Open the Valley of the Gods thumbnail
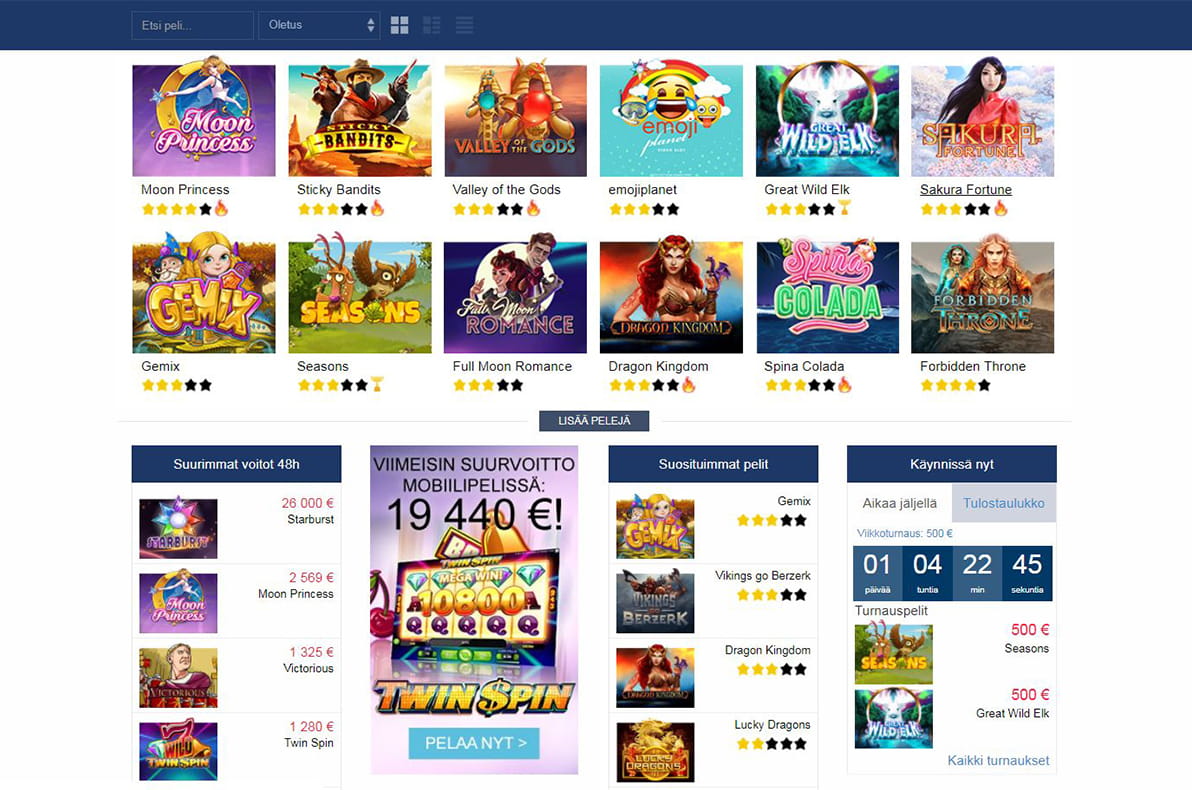The width and height of the screenshot is (1192, 790). pos(515,120)
